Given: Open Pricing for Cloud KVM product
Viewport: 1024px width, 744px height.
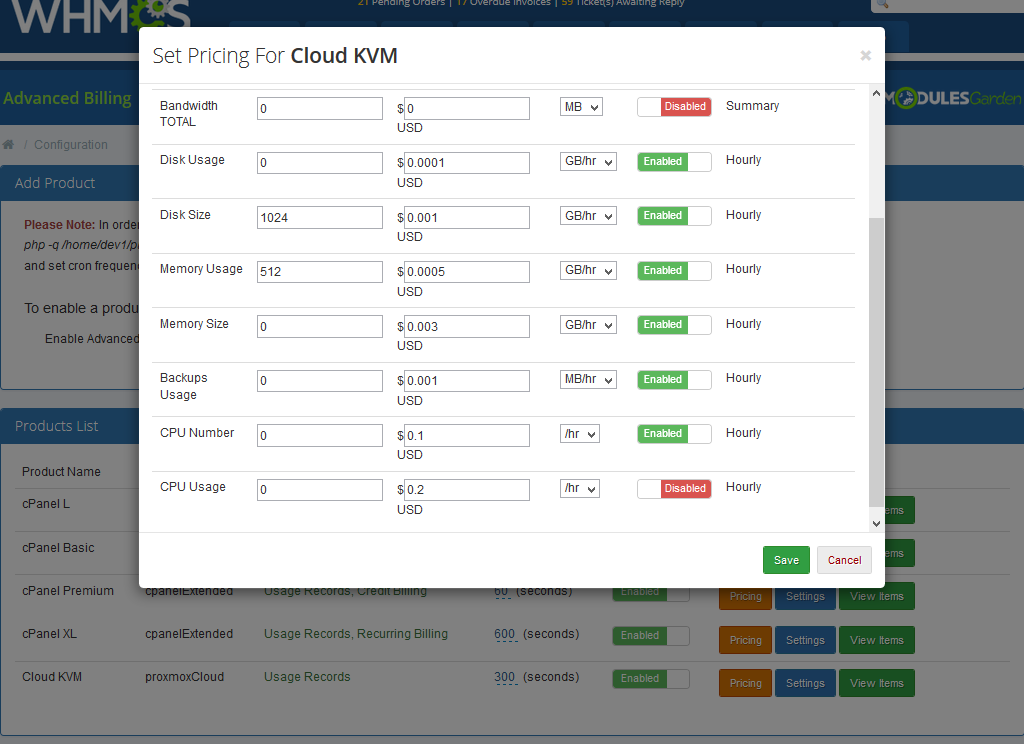Looking at the screenshot, I should tap(745, 683).
